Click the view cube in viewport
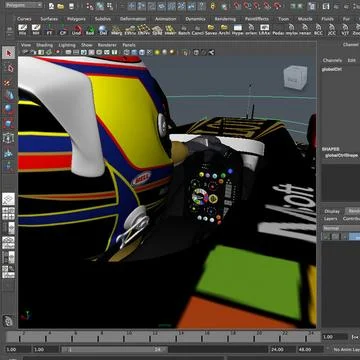This screenshot has width=360, height=360. click(x=295, y=78)
